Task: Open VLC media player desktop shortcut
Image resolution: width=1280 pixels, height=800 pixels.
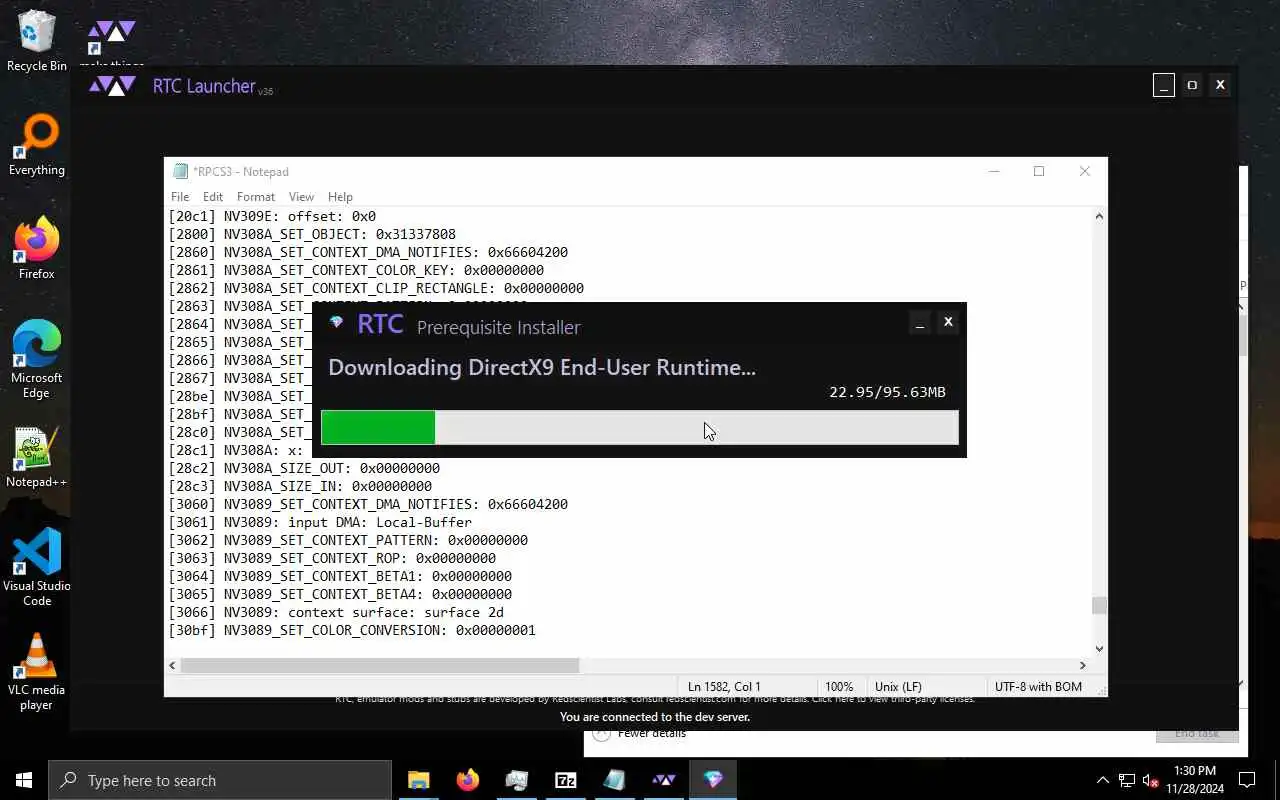Action: coord(37,672)
